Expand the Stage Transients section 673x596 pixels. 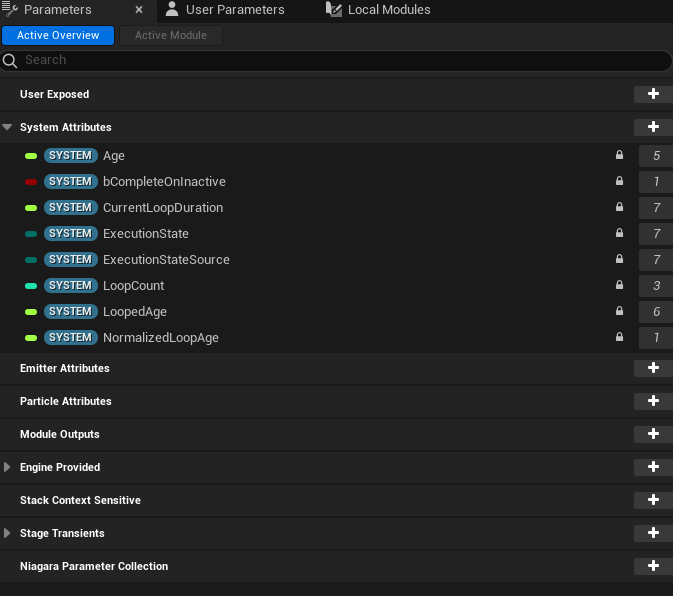pos(7,533)
